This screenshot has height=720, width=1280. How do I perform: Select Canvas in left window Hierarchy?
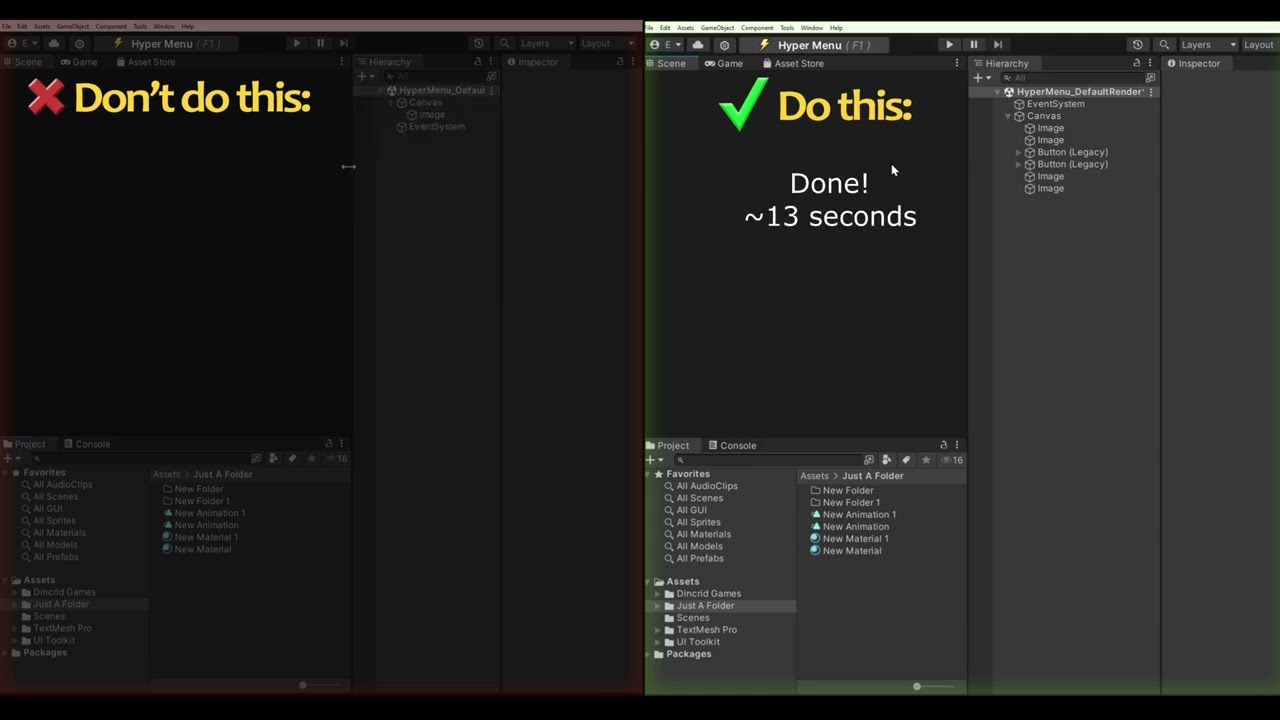425,102
